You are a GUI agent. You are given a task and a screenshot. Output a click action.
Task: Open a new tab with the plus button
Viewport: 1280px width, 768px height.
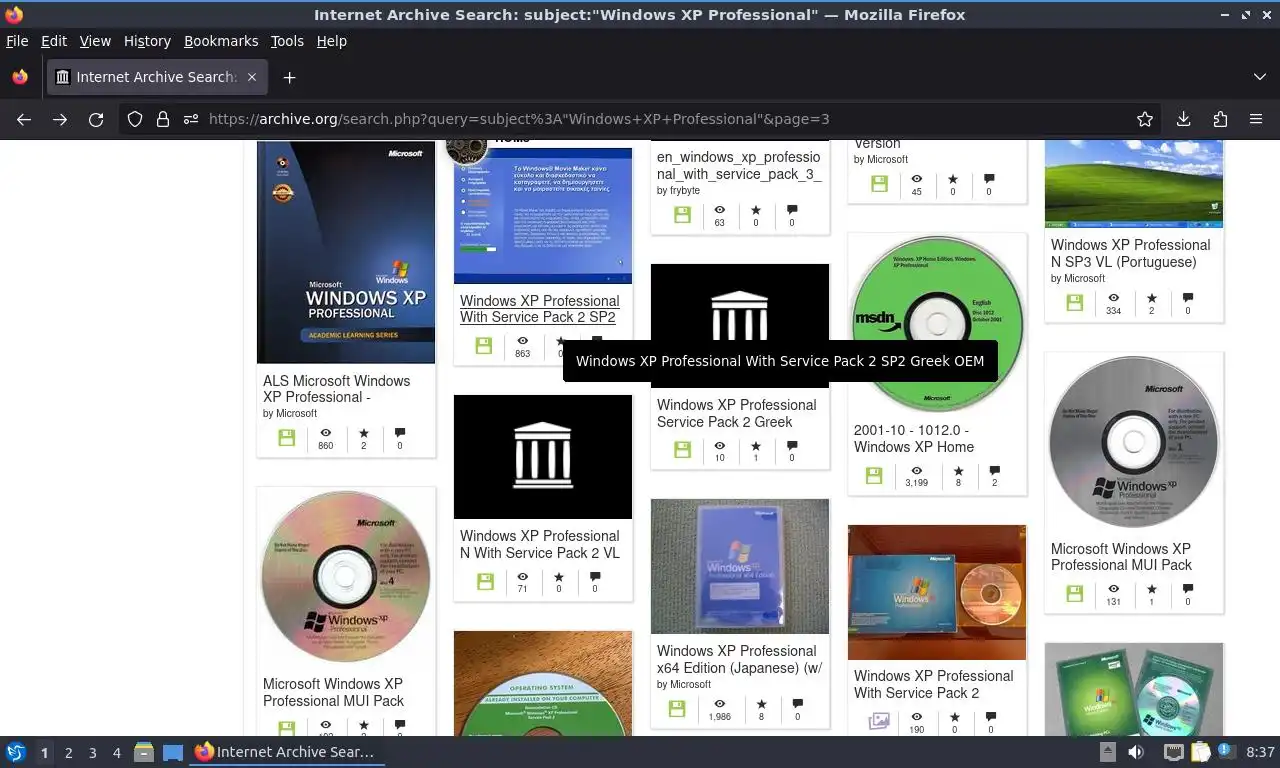[x=289, y=77]
